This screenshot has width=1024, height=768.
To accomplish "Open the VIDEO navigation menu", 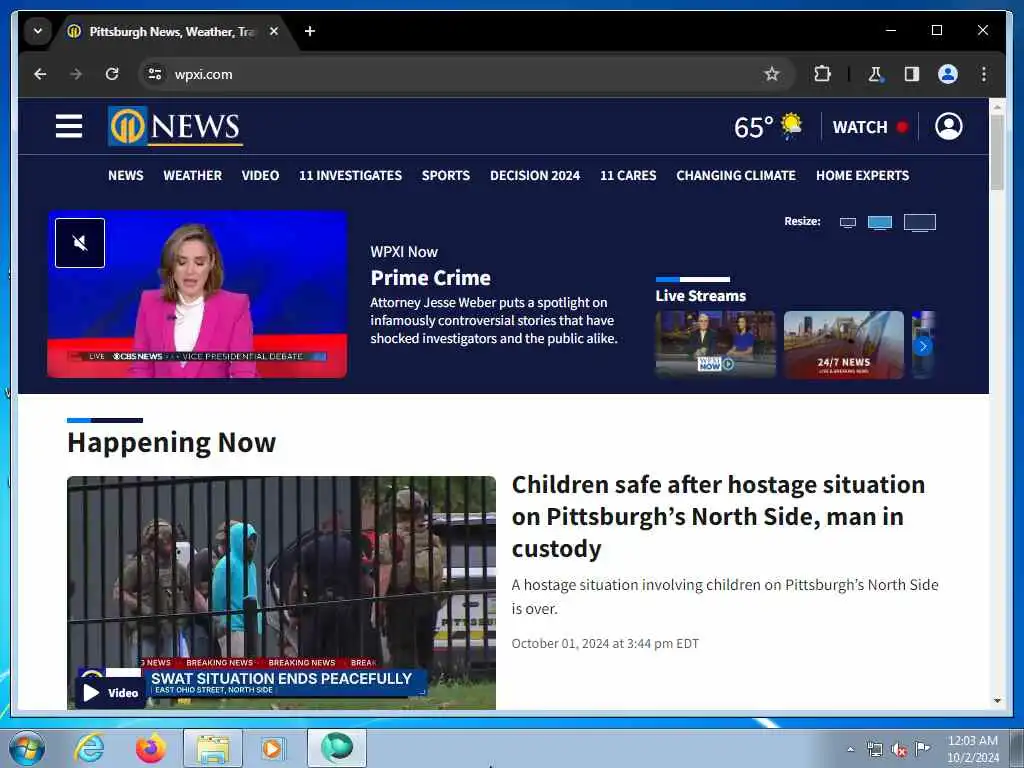I will [260, 175].
